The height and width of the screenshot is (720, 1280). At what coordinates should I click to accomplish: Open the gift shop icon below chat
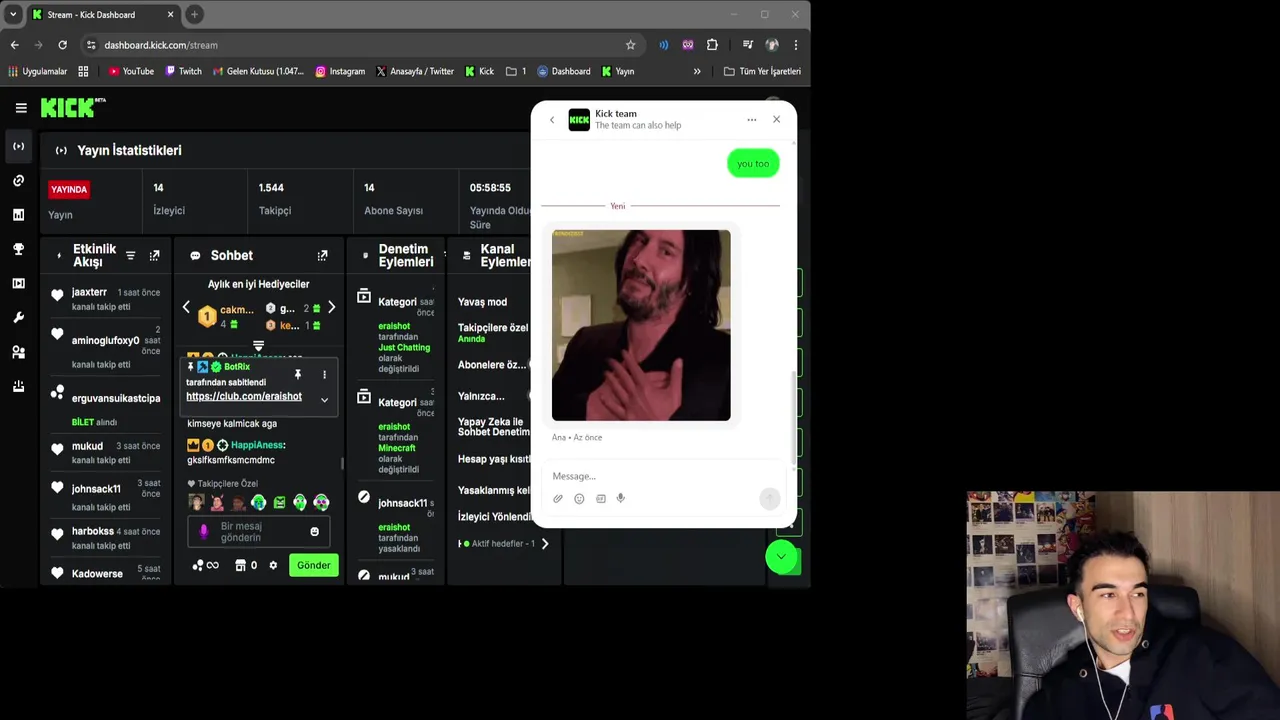point(240,566)
